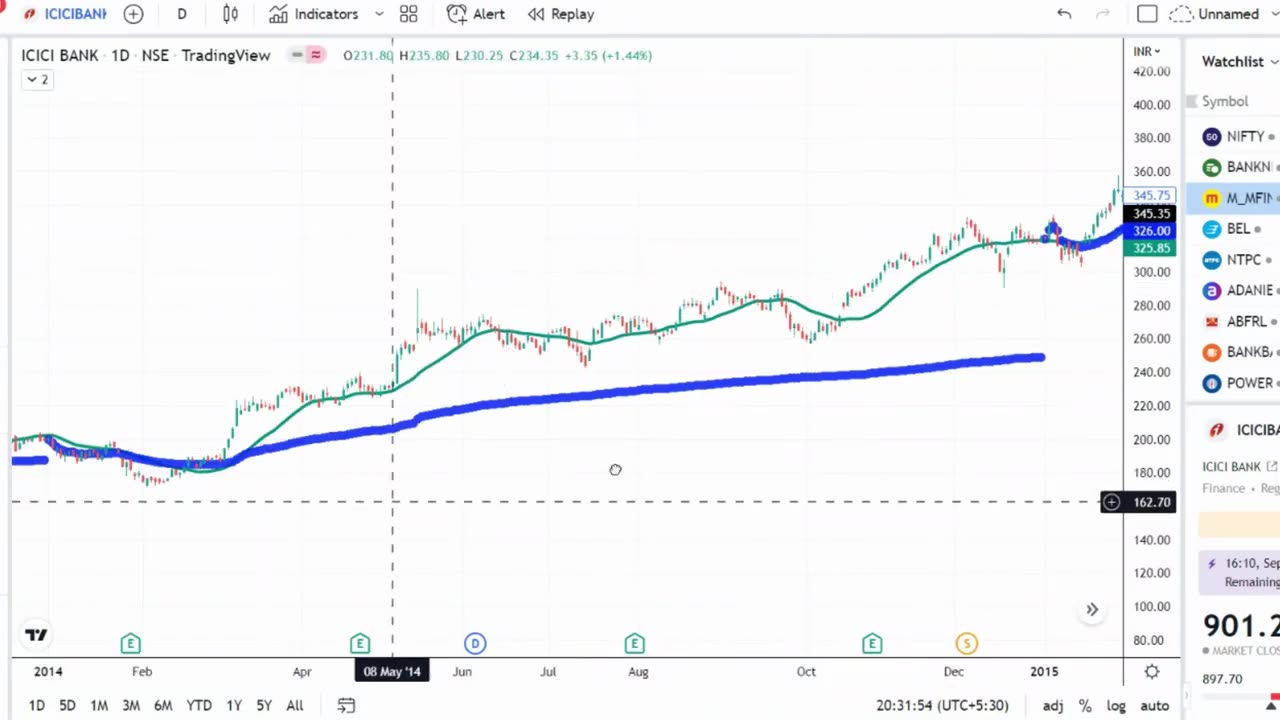Open the earnings marker near late October
The width and height of the screenshot is (1280, 720).
(872, 643)
